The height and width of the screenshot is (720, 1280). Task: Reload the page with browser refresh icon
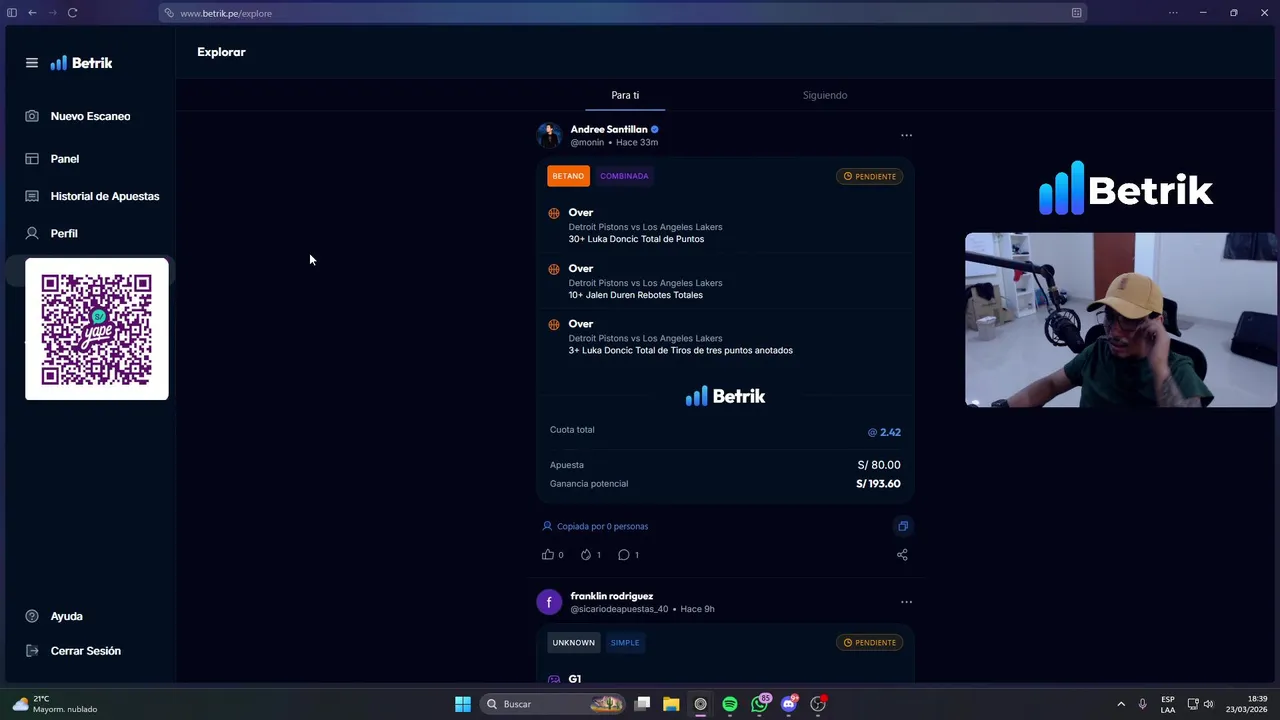coord(72,13)
